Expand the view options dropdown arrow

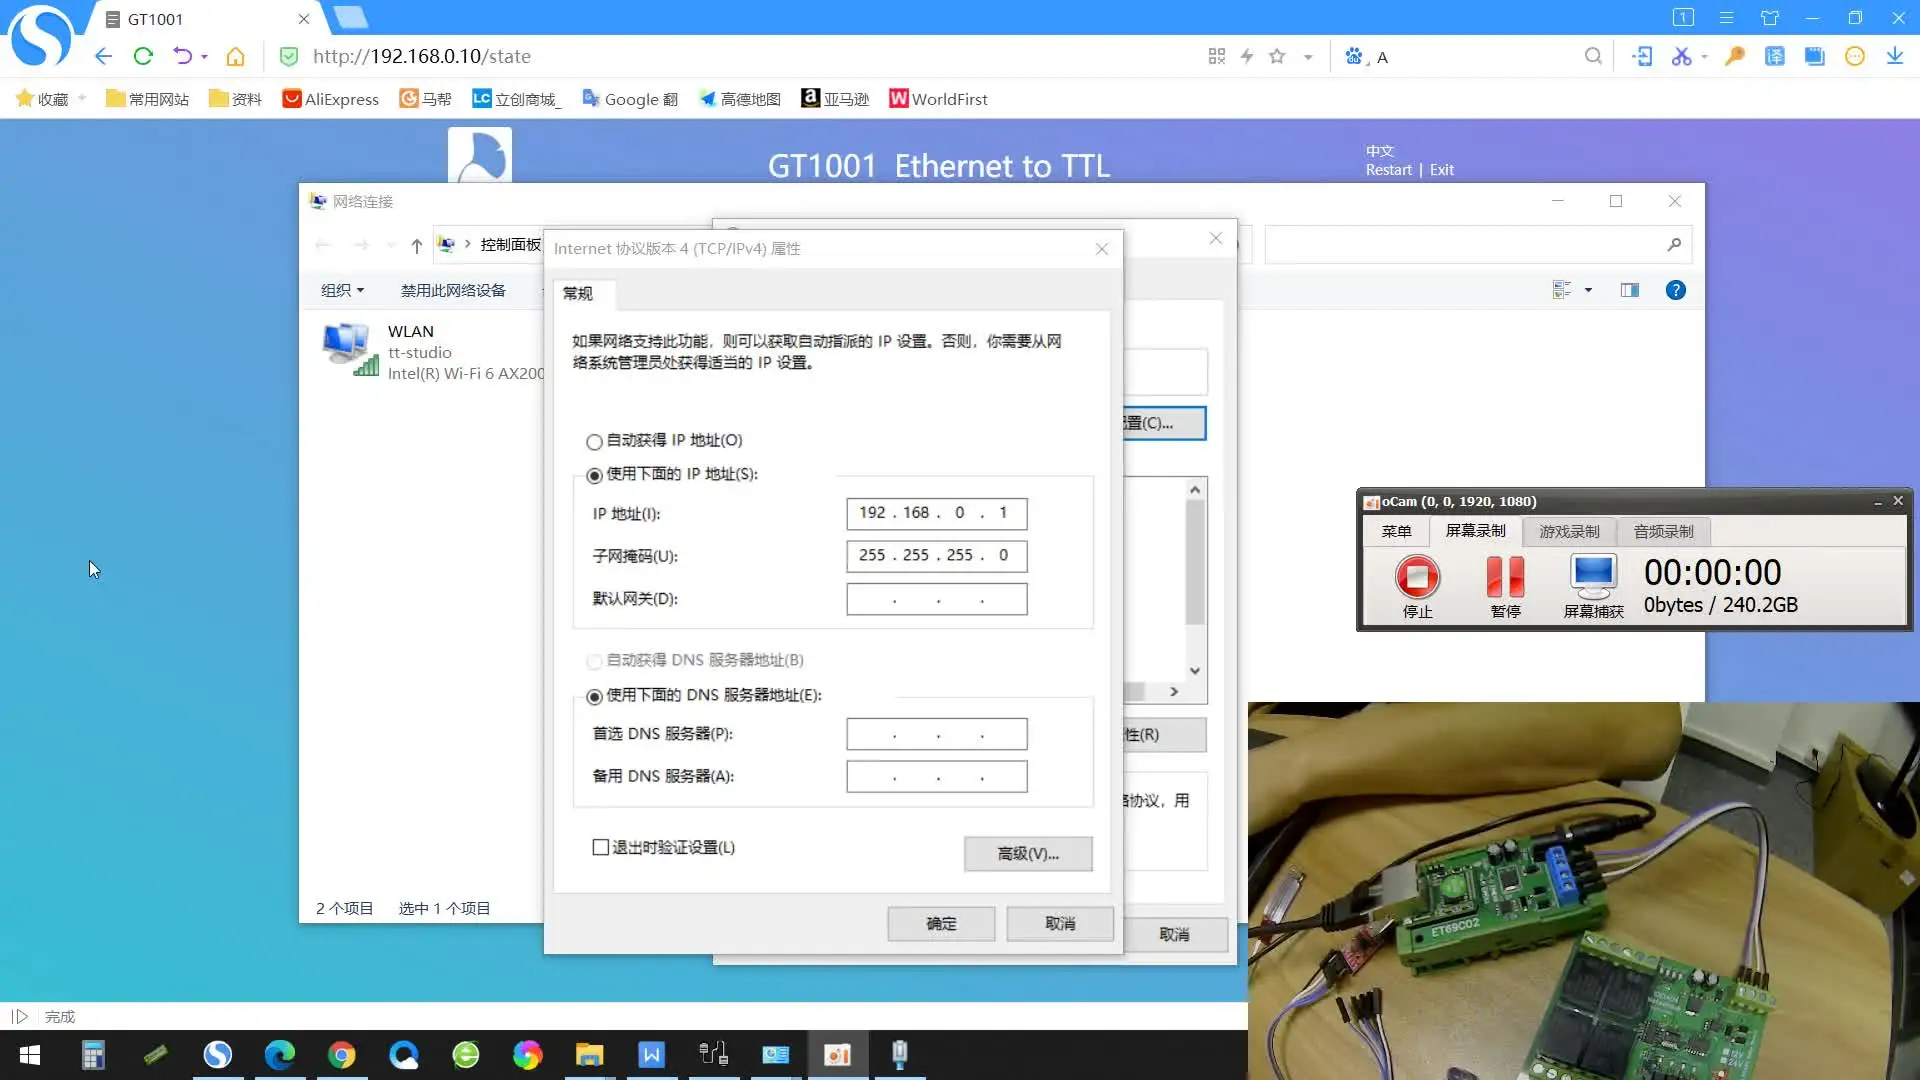pos(1588,291)
